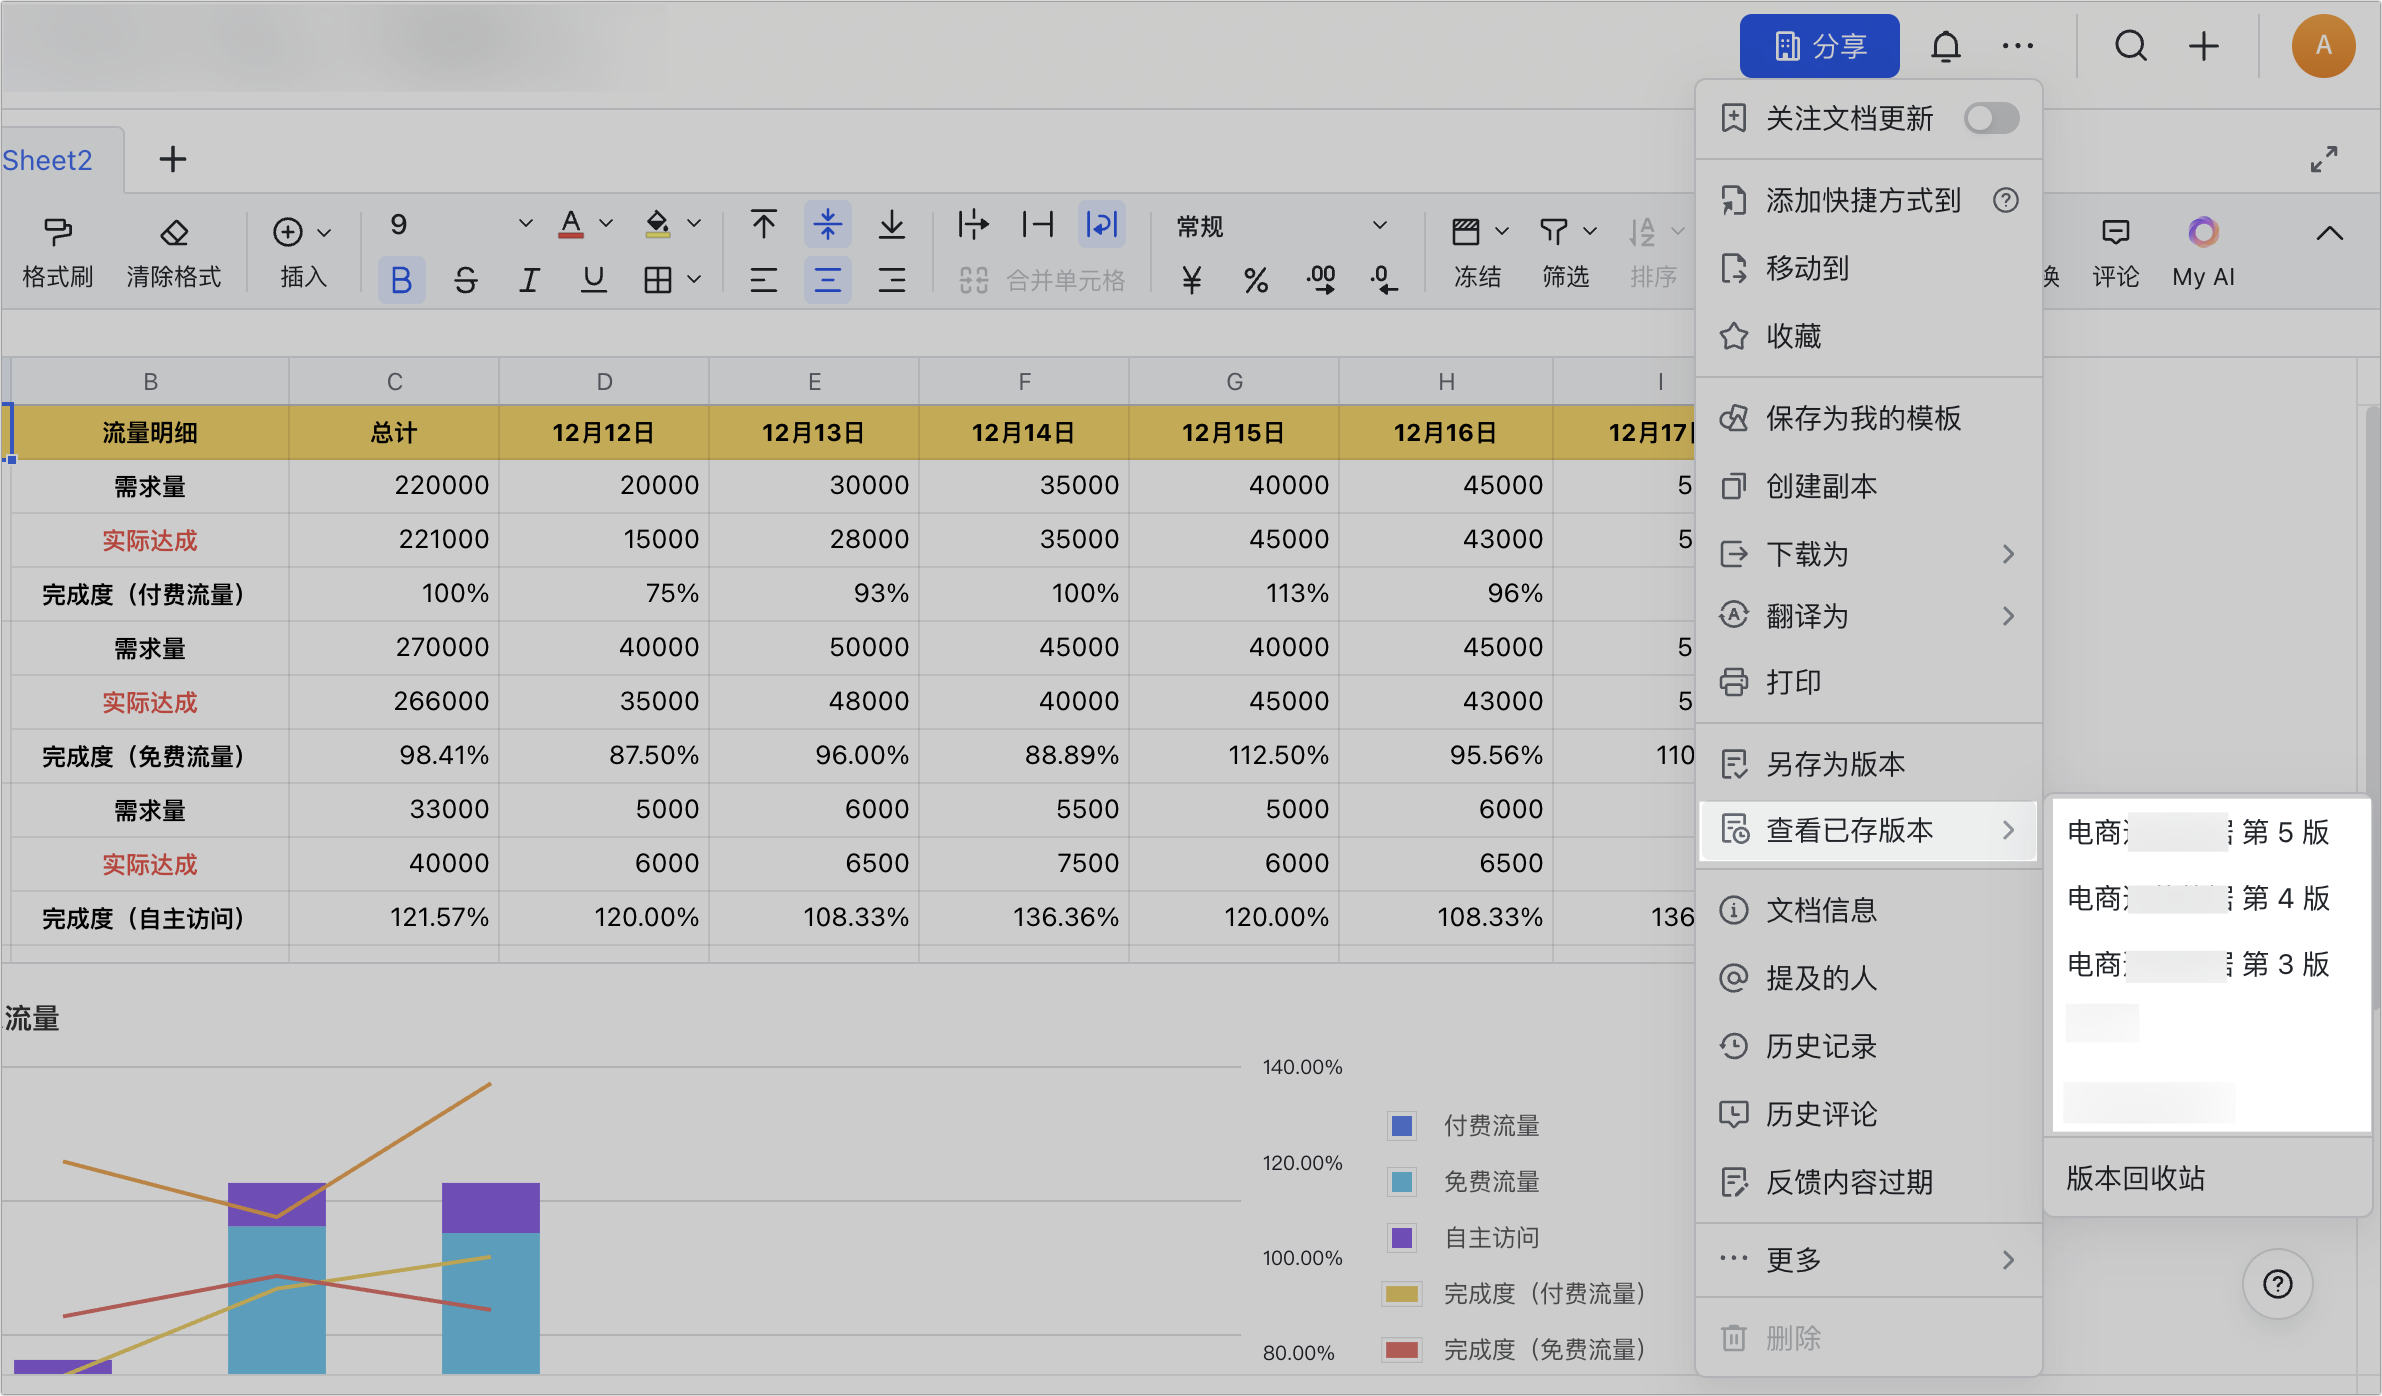Click the clear formatting eraser icon
This screenshot has width=2382, height=1396.
click(174, 232)
